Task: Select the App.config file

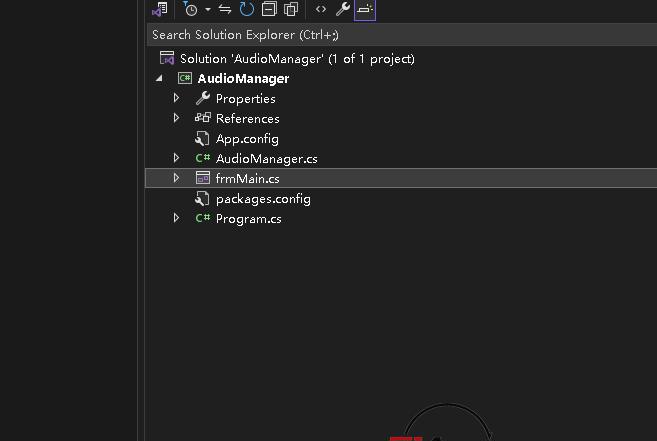Action: click(x=246, y=138)
